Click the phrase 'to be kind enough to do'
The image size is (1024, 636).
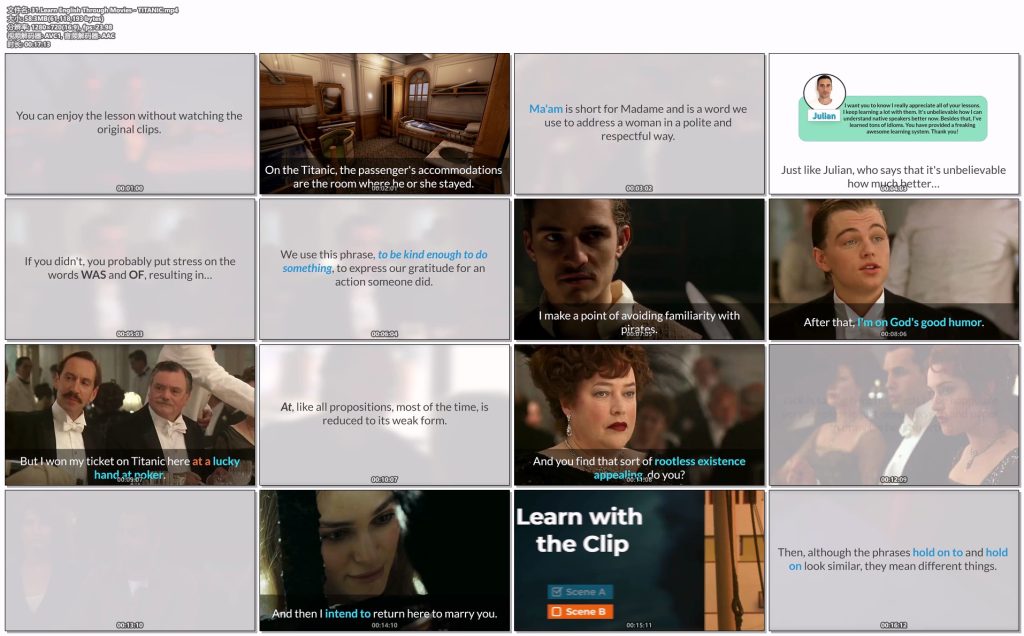[432, 255]
